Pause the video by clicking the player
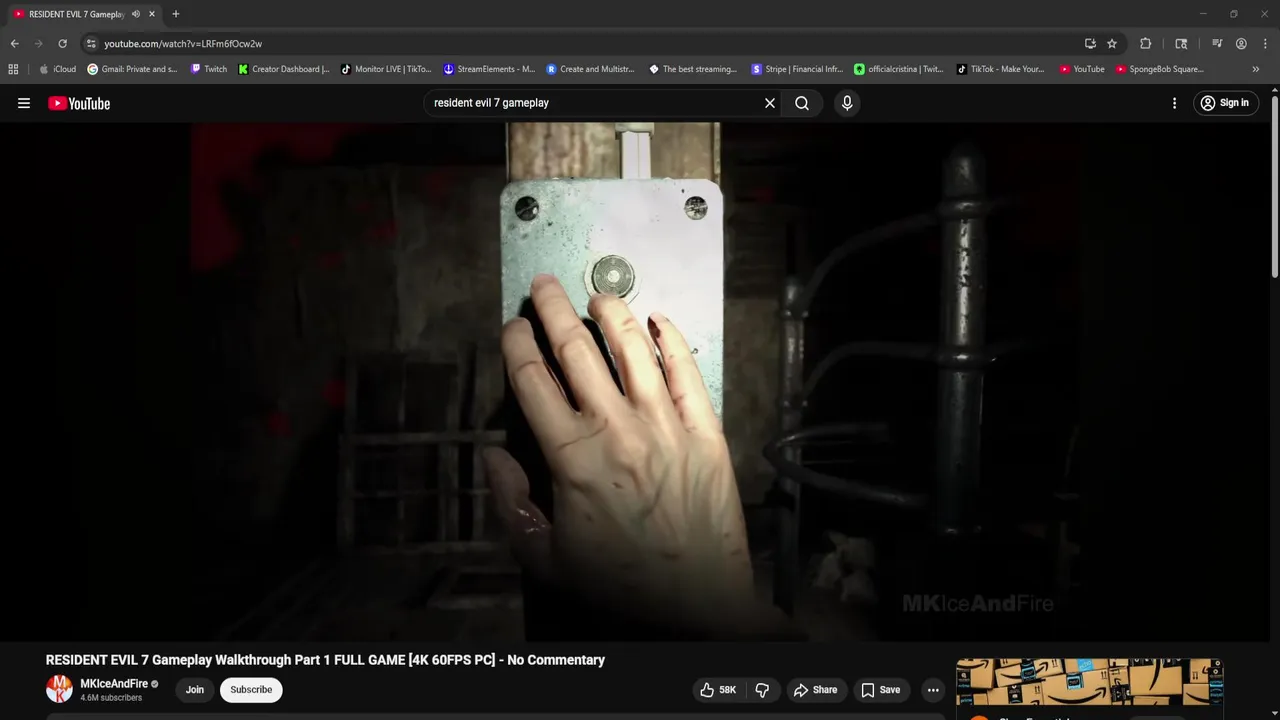 click(x=636, y=380)
